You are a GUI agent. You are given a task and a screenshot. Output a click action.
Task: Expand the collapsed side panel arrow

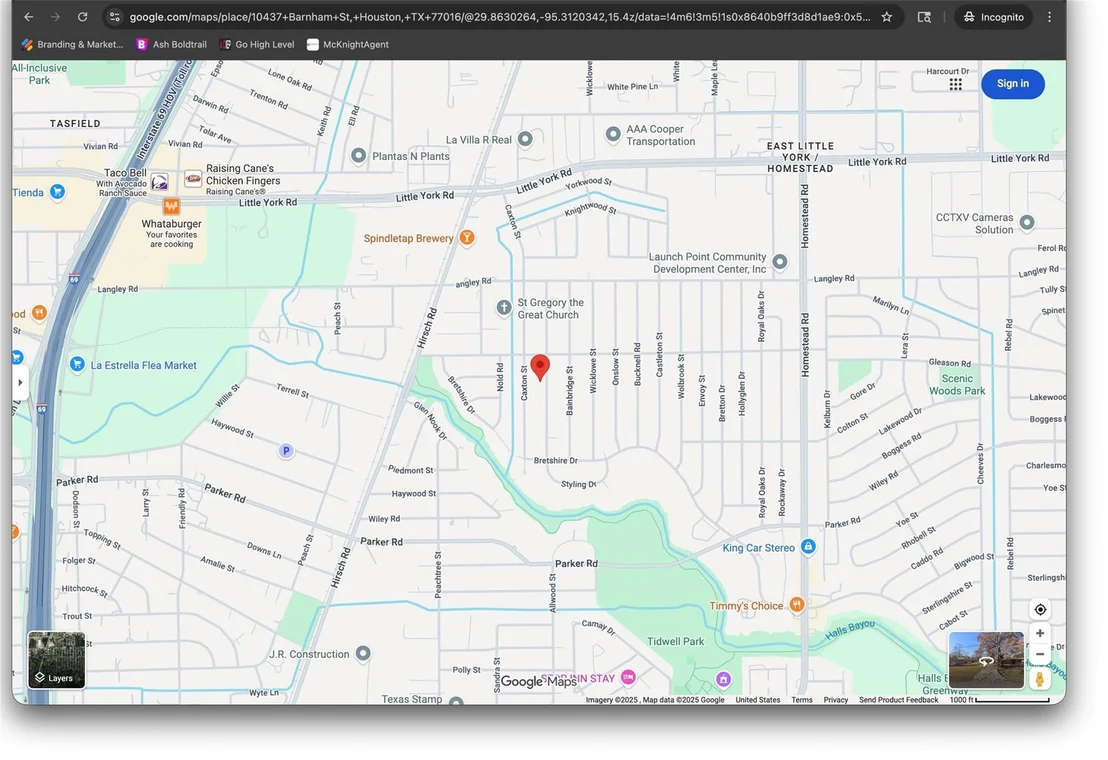coord(20,383)
